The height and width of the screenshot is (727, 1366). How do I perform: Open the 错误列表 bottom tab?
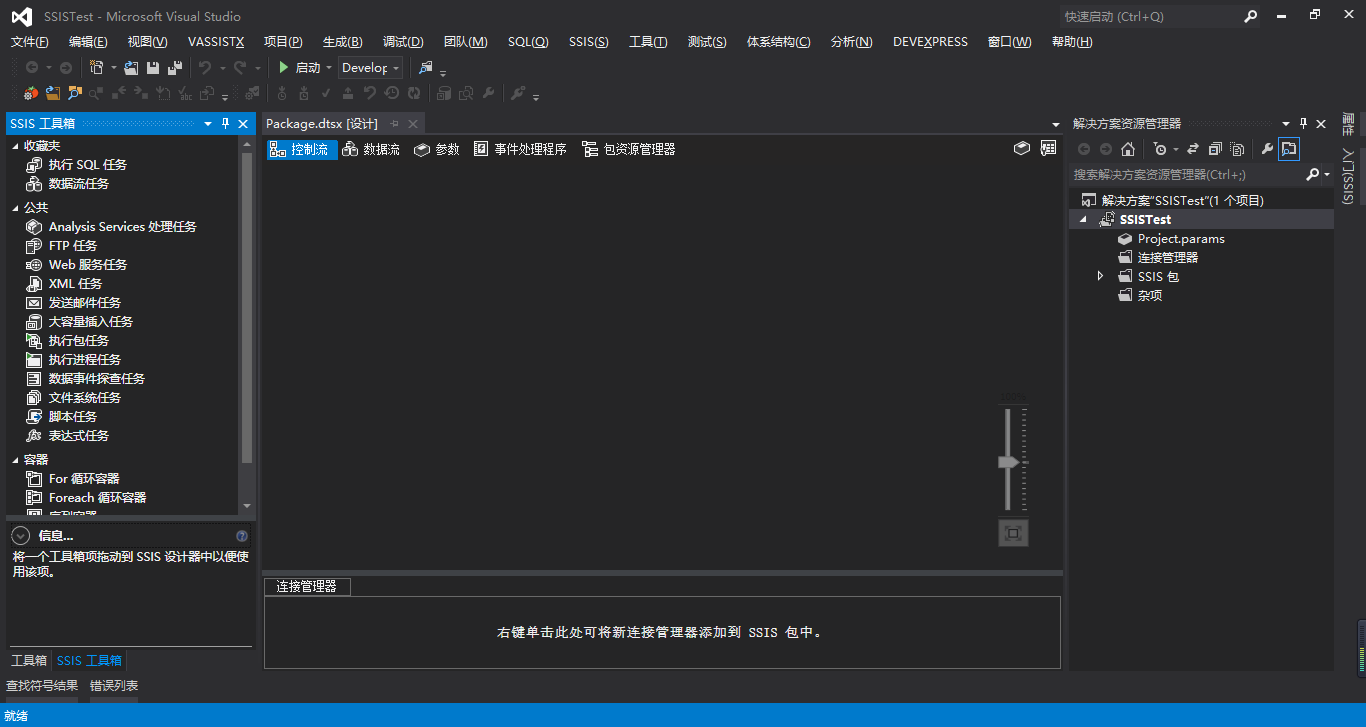point(114,685)
